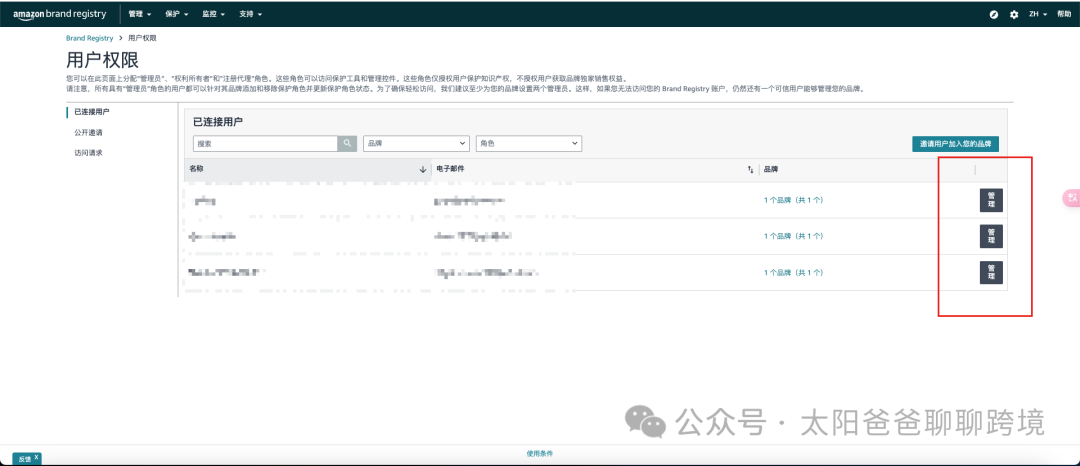Click the 电子邮件 column header text
This screenshot has width=1080, height=466.
[x=450, y=169]
